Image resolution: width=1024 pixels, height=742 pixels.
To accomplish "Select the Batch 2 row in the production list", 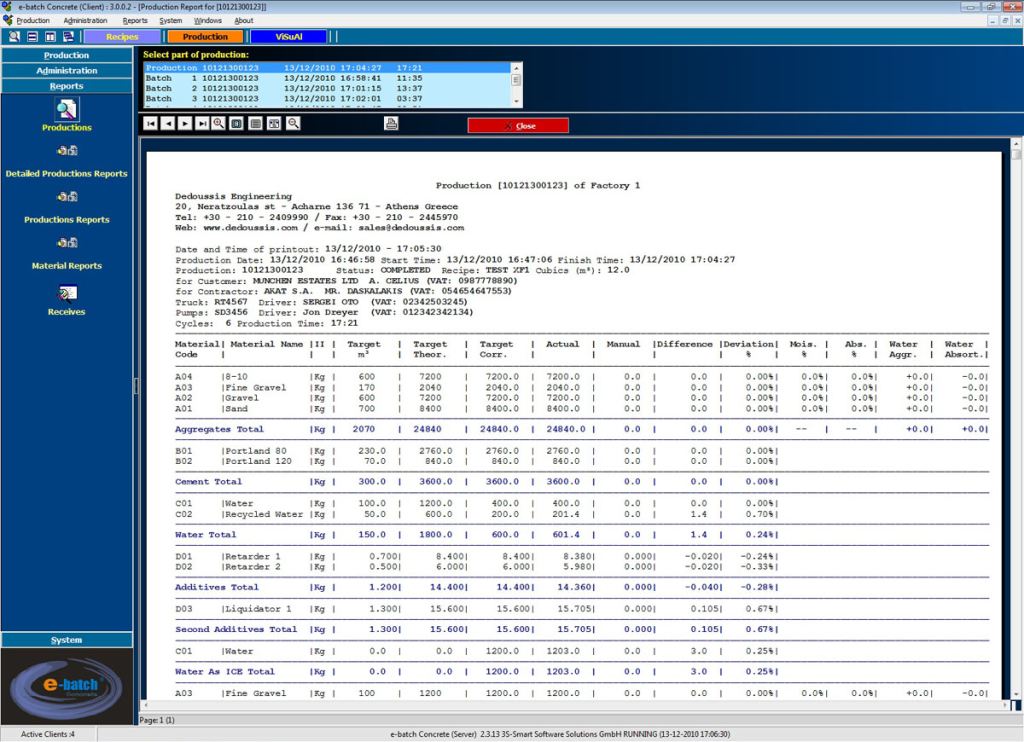I will (327, 88).
